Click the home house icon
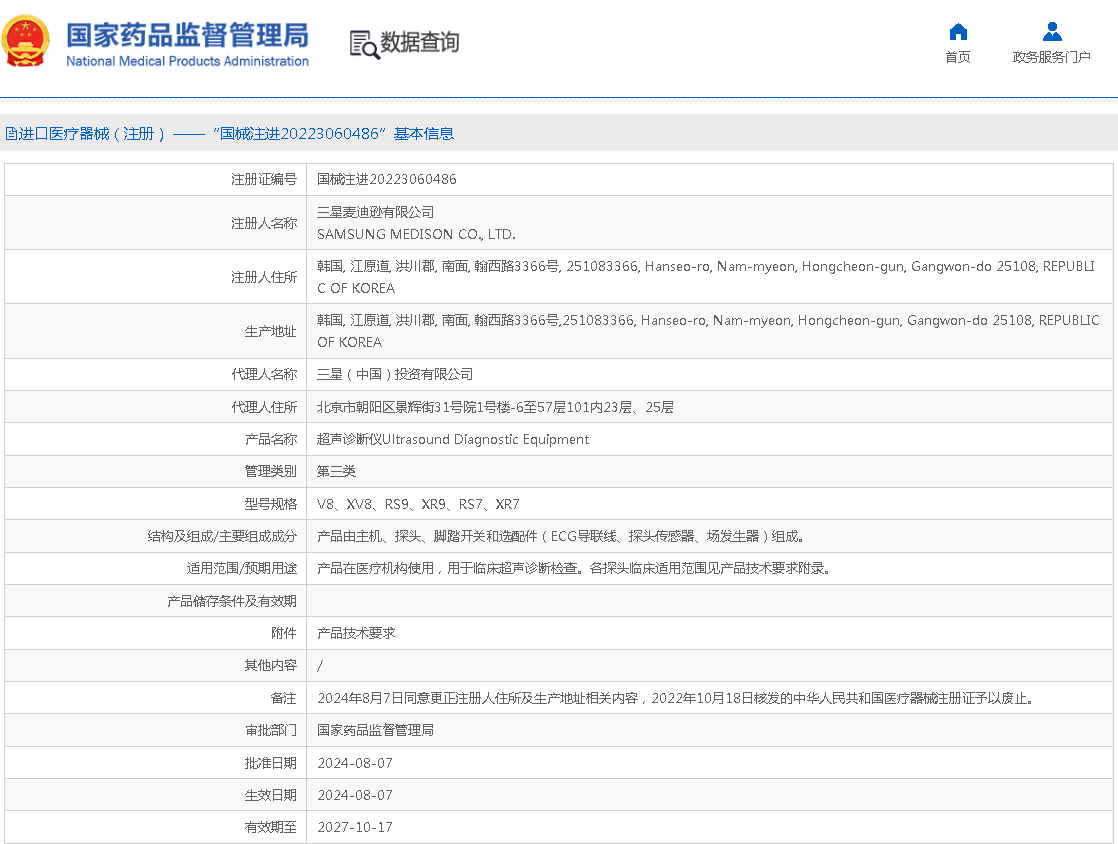Image resolution: width=1118 pixels, height=844 pixels. tap(958, 32)
